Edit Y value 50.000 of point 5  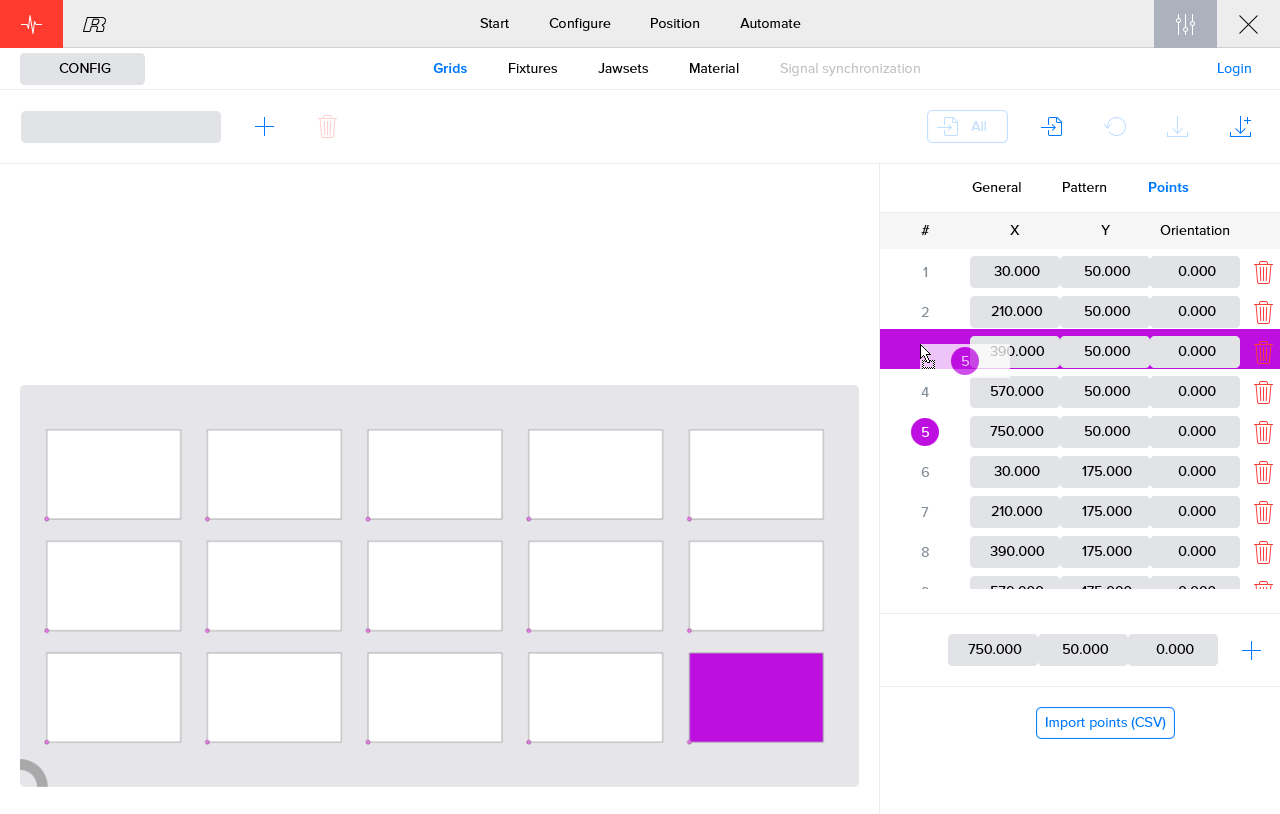click(1105, 432)
